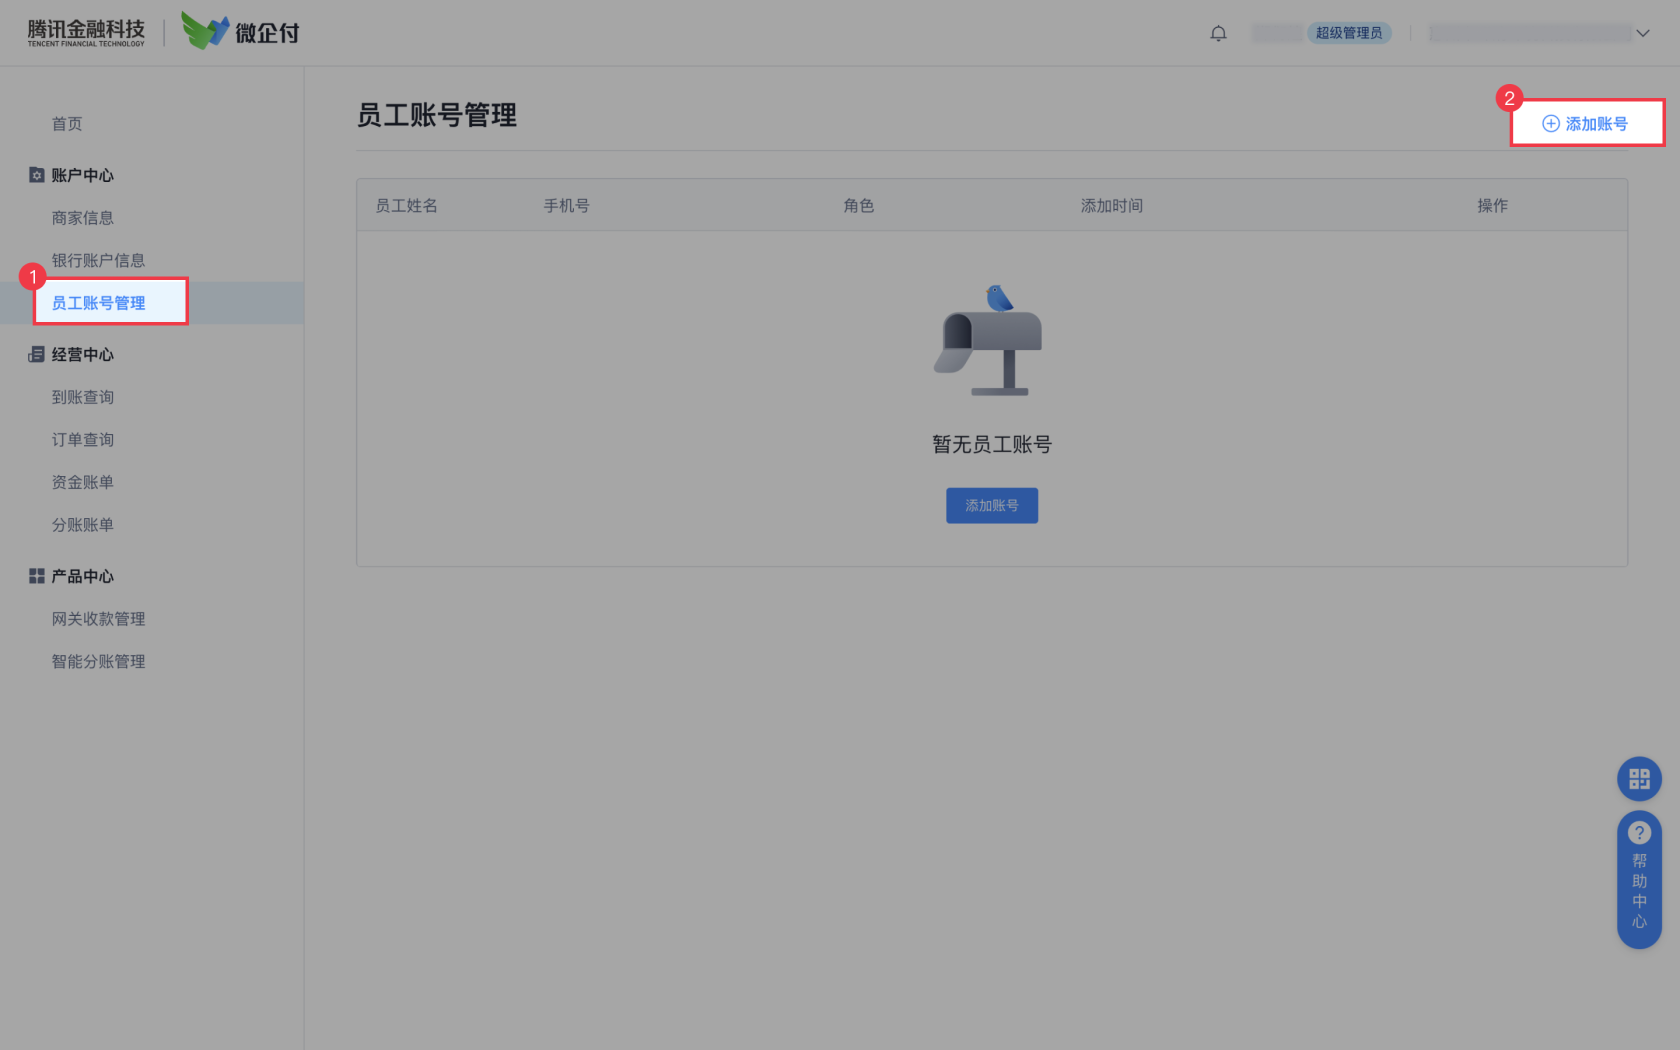Click the 产品中心 section heading
The width and height of the screenshot is (1680, 1050).
(x=83, y=576)
